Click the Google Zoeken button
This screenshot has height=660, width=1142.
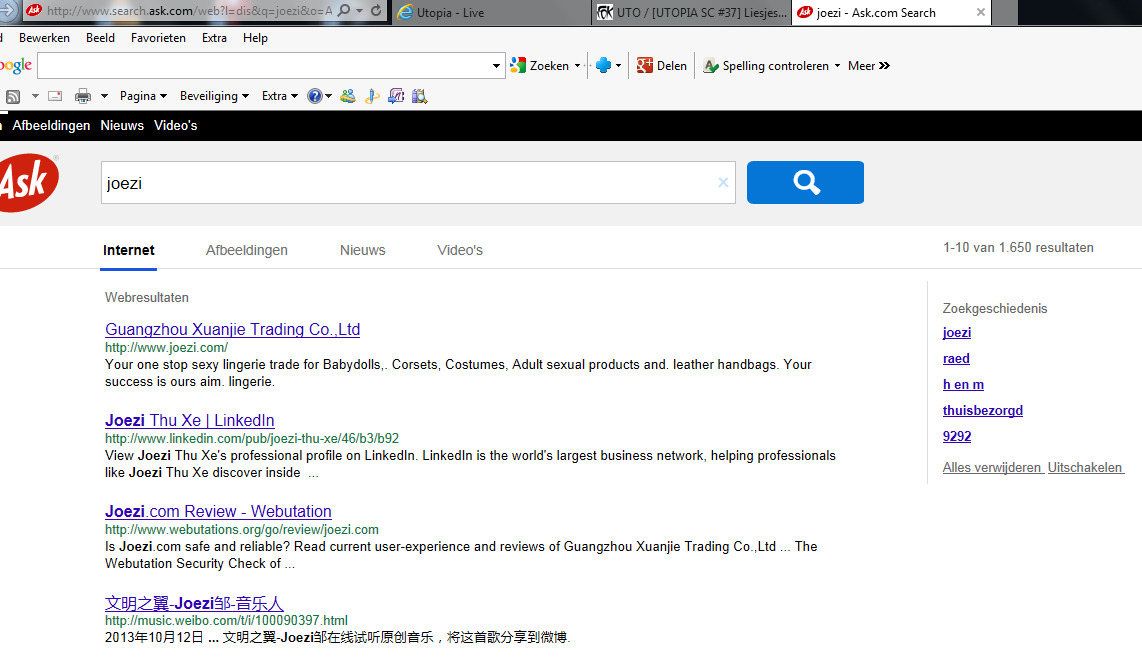540,66
